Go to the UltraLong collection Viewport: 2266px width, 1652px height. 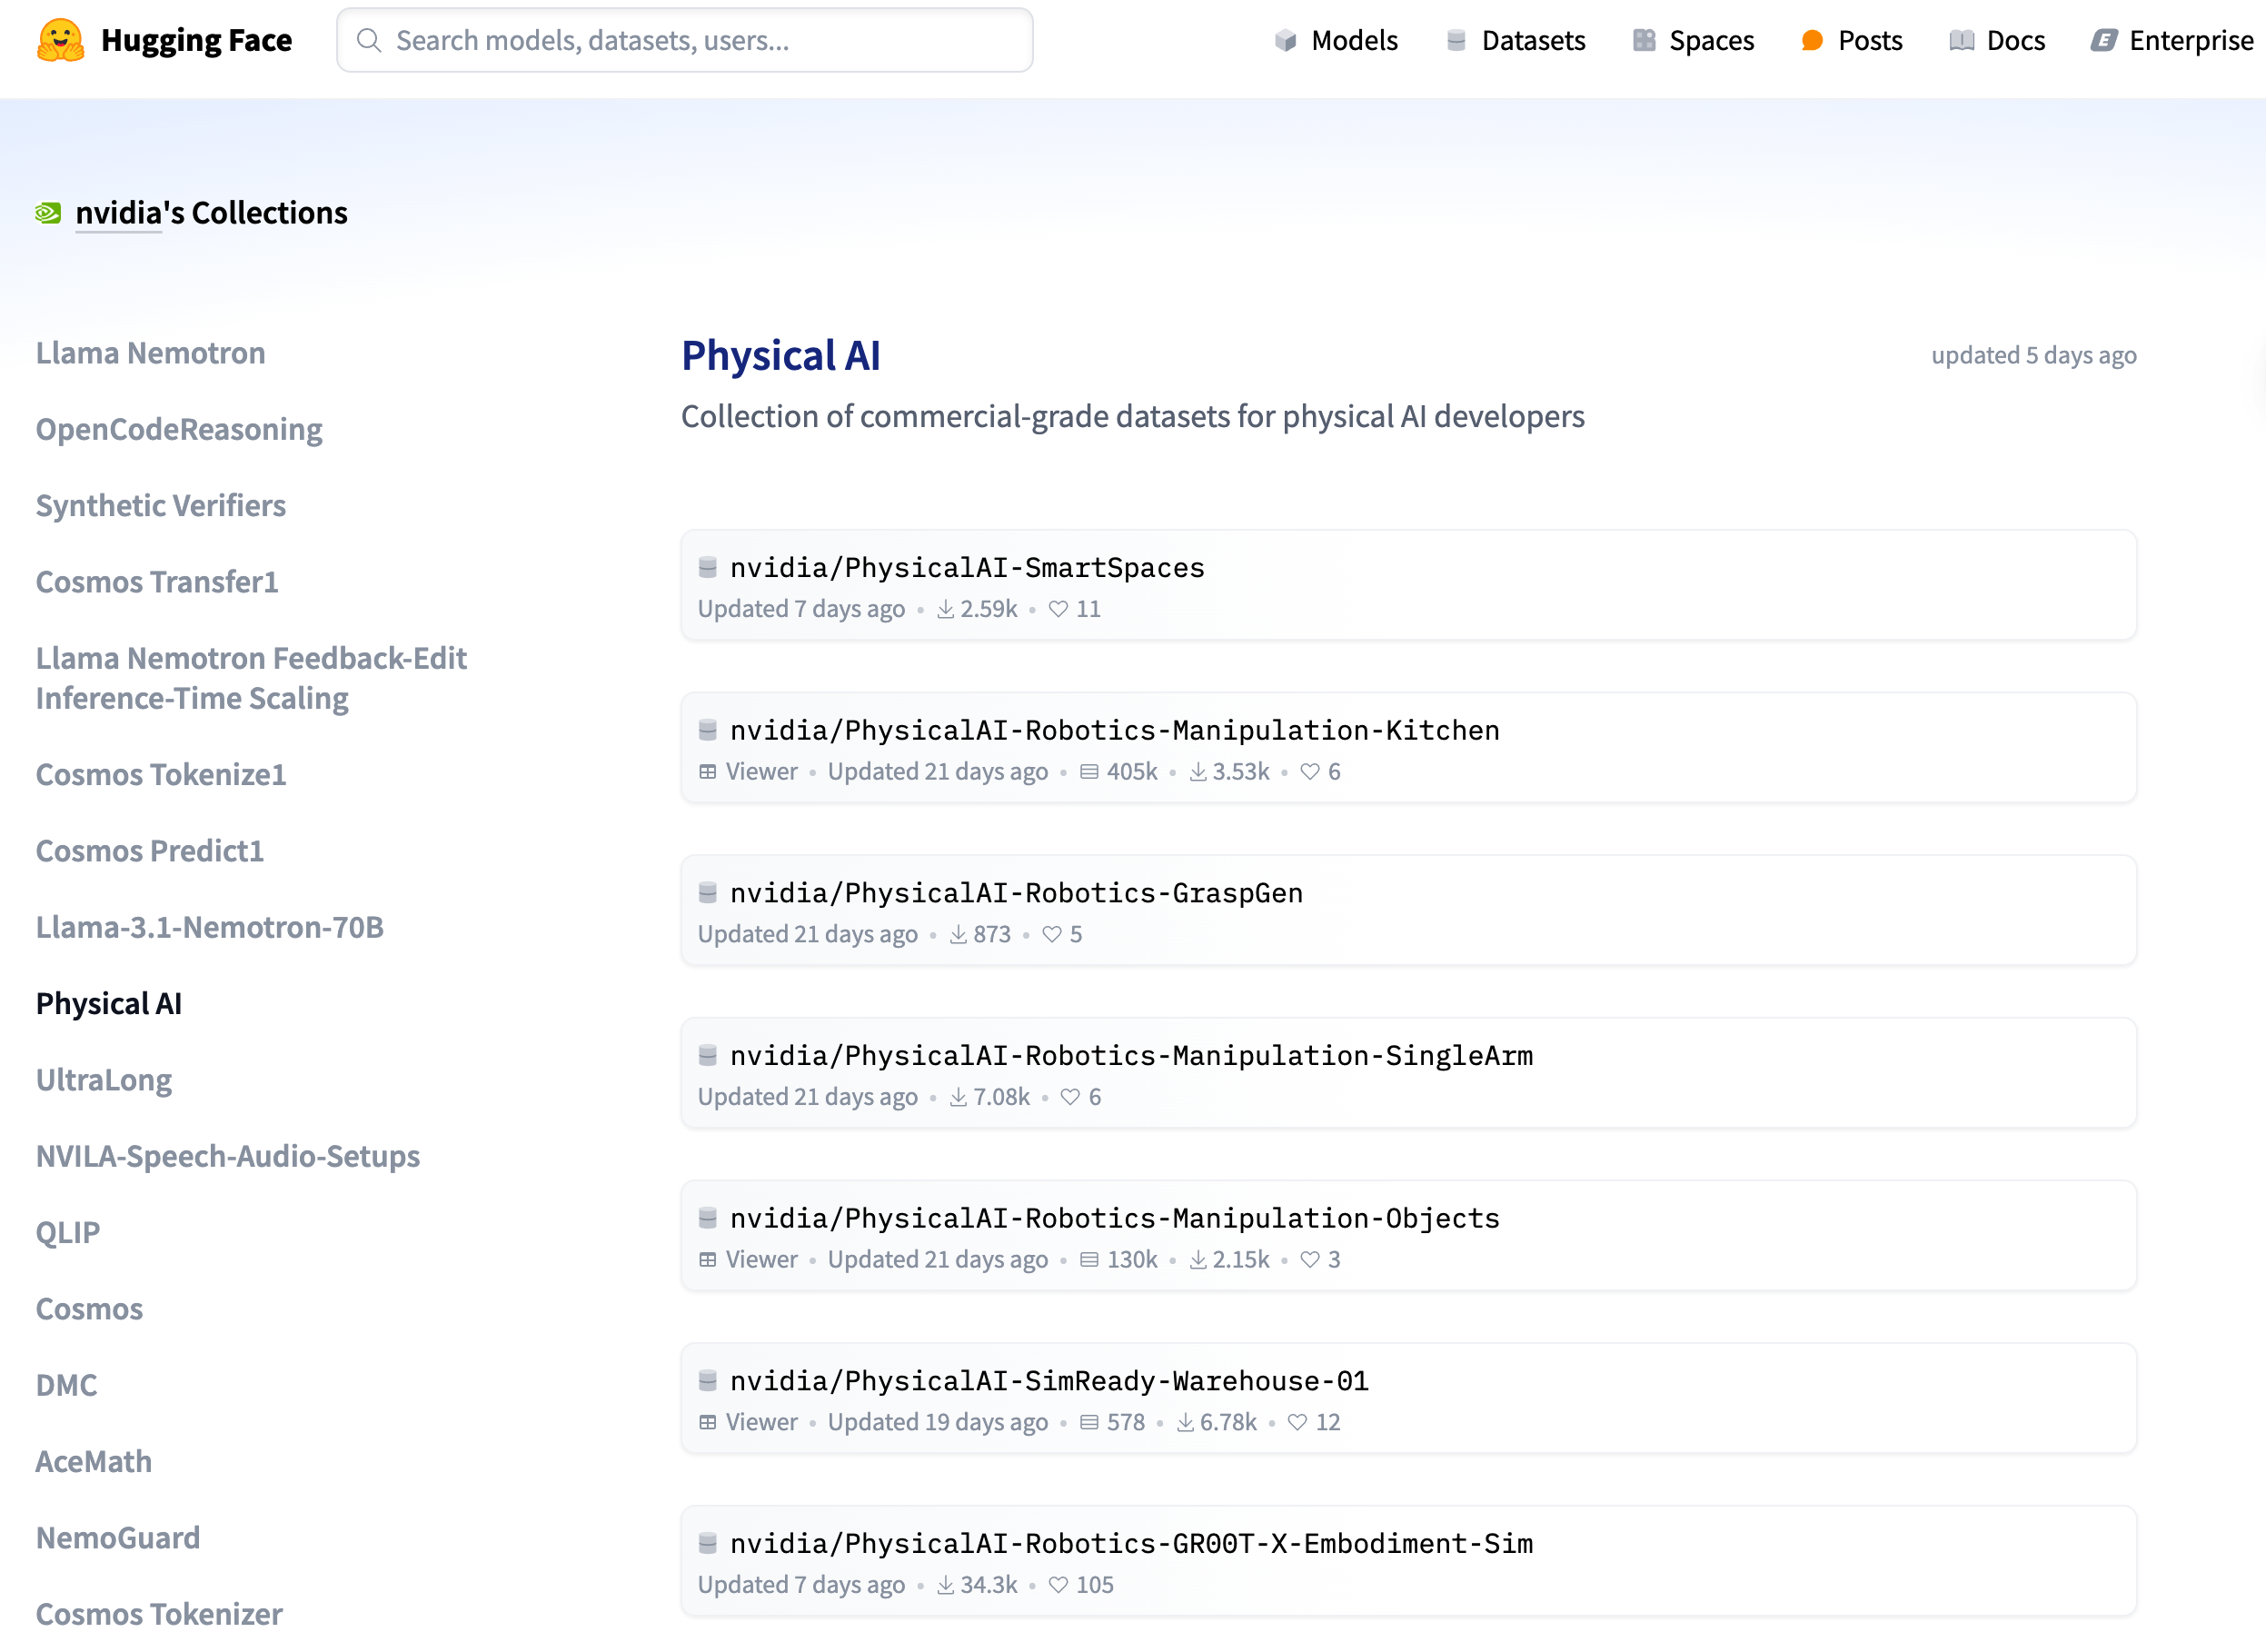click(x=103, y=1080)
